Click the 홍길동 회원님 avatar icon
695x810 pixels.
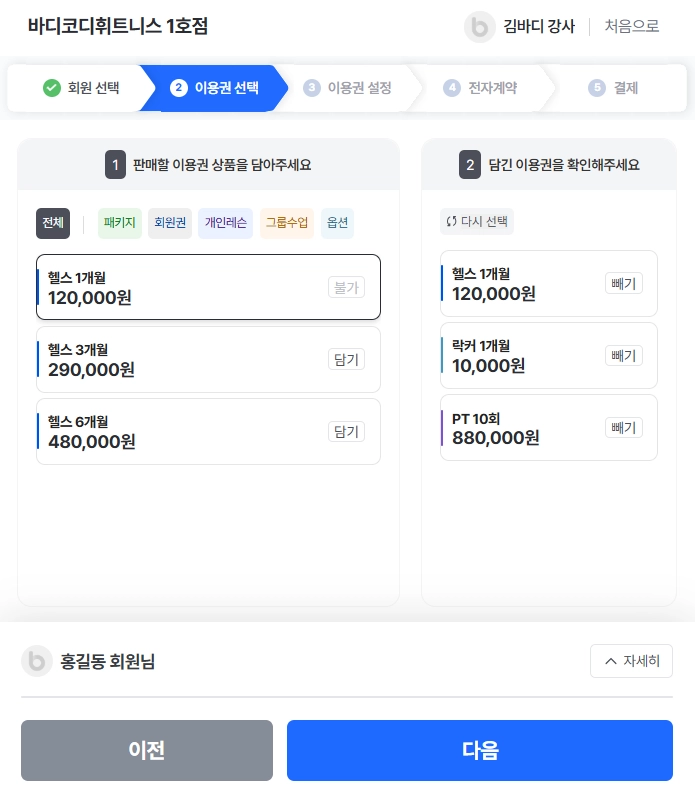(37, 661)
